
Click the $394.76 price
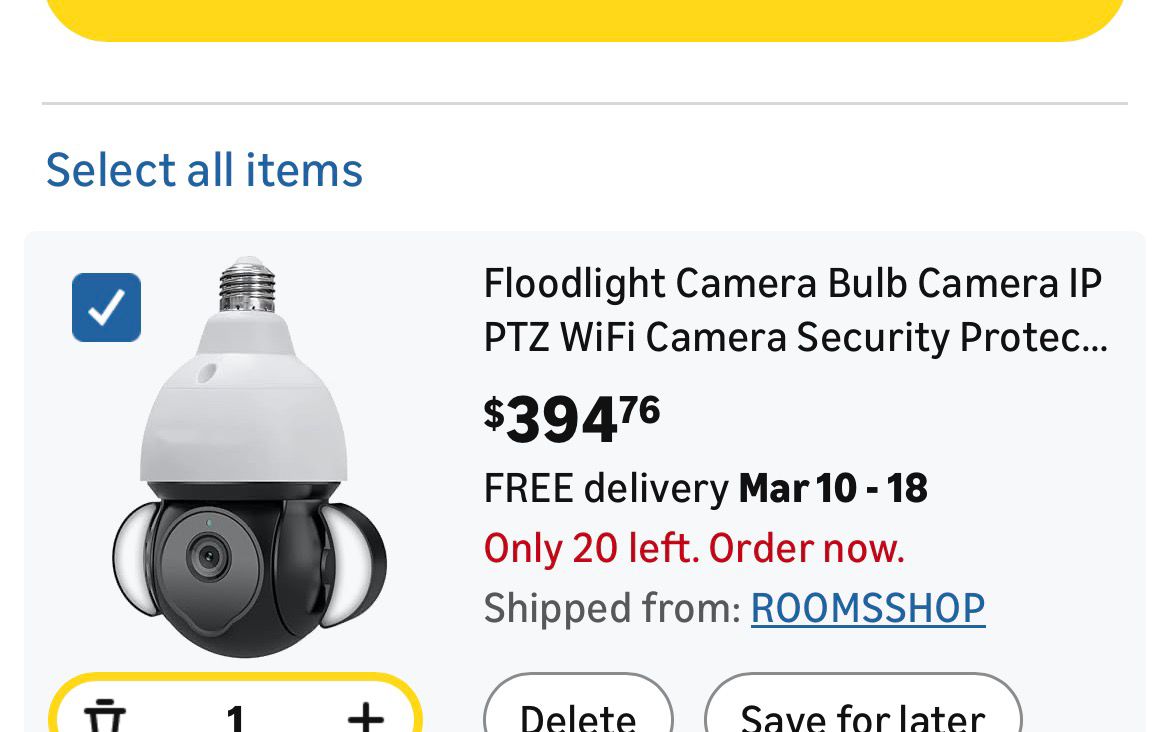click(572, 419)
